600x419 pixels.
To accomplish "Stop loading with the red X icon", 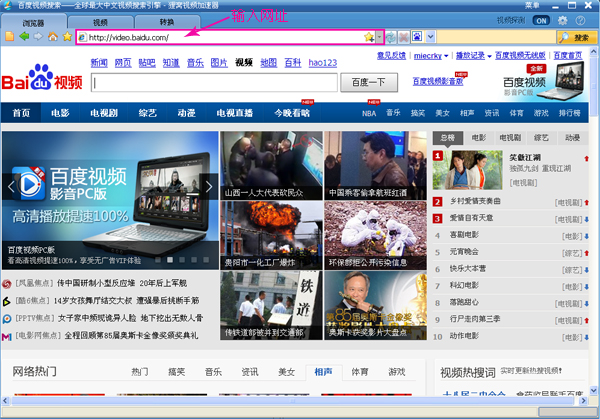I will [404, 37].
